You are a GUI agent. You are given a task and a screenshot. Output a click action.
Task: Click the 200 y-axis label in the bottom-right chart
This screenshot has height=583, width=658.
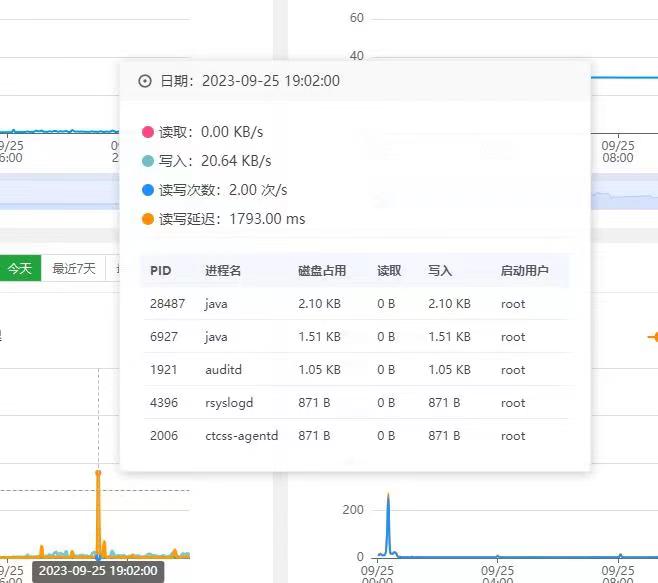point(353,510)
